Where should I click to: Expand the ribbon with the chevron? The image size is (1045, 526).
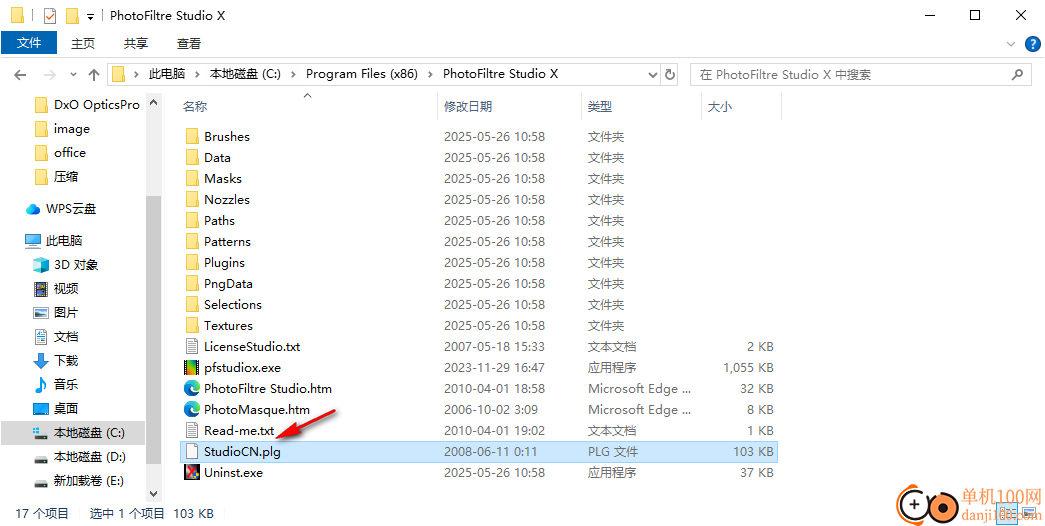1010,44
